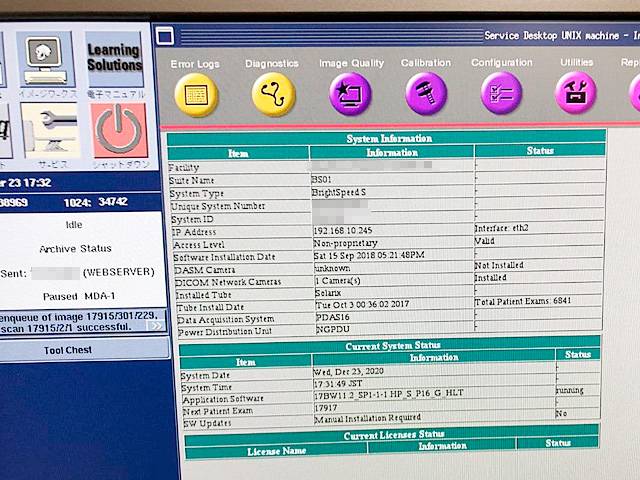Click the Interface: eth2 status
640x480 pixels.
[502, 228]
